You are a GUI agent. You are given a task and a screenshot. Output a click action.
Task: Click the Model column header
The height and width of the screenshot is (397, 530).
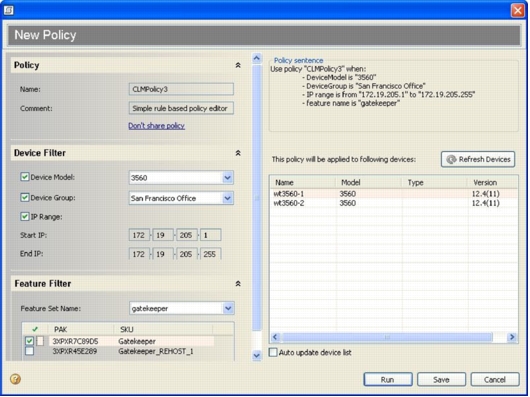(x=368, y=182)
